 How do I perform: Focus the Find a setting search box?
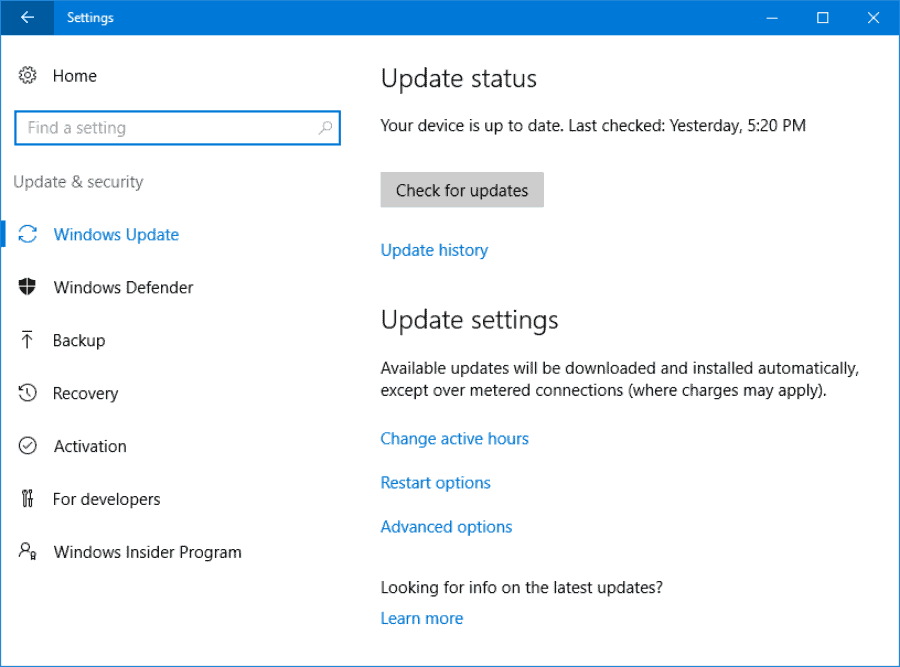[177, 127]
